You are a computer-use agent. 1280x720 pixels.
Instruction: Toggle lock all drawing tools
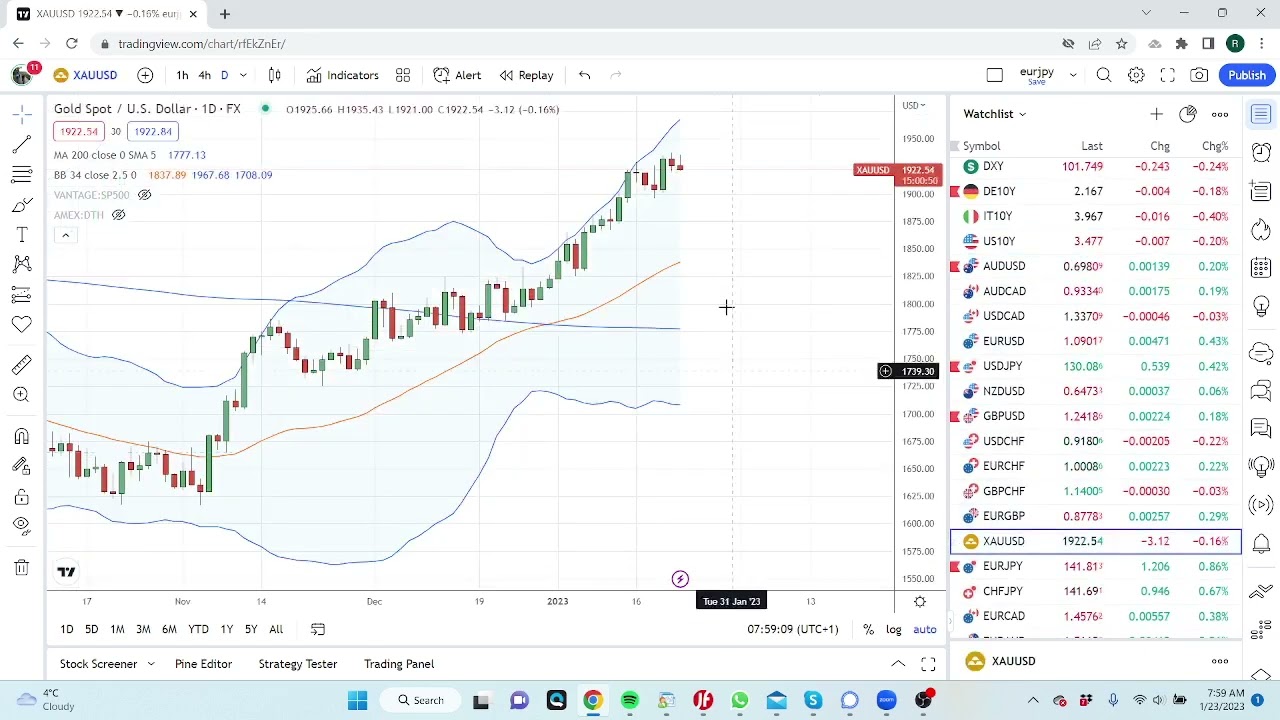point(21,497)
